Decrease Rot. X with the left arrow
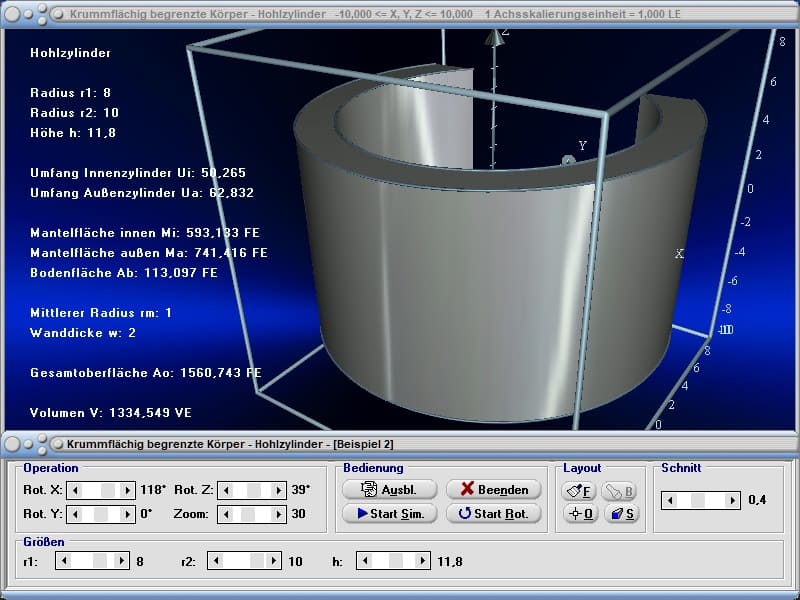800x600 pixels. 75,490
